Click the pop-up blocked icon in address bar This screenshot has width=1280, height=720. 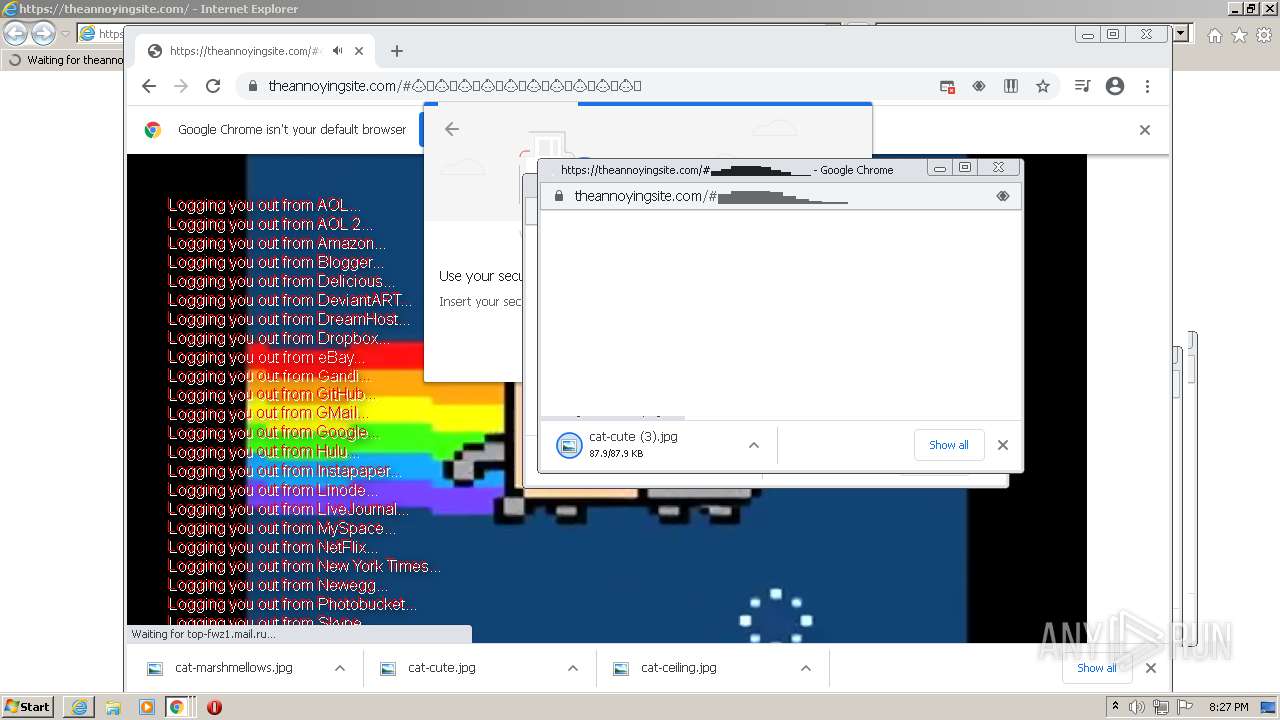click(x=947, y=86)
